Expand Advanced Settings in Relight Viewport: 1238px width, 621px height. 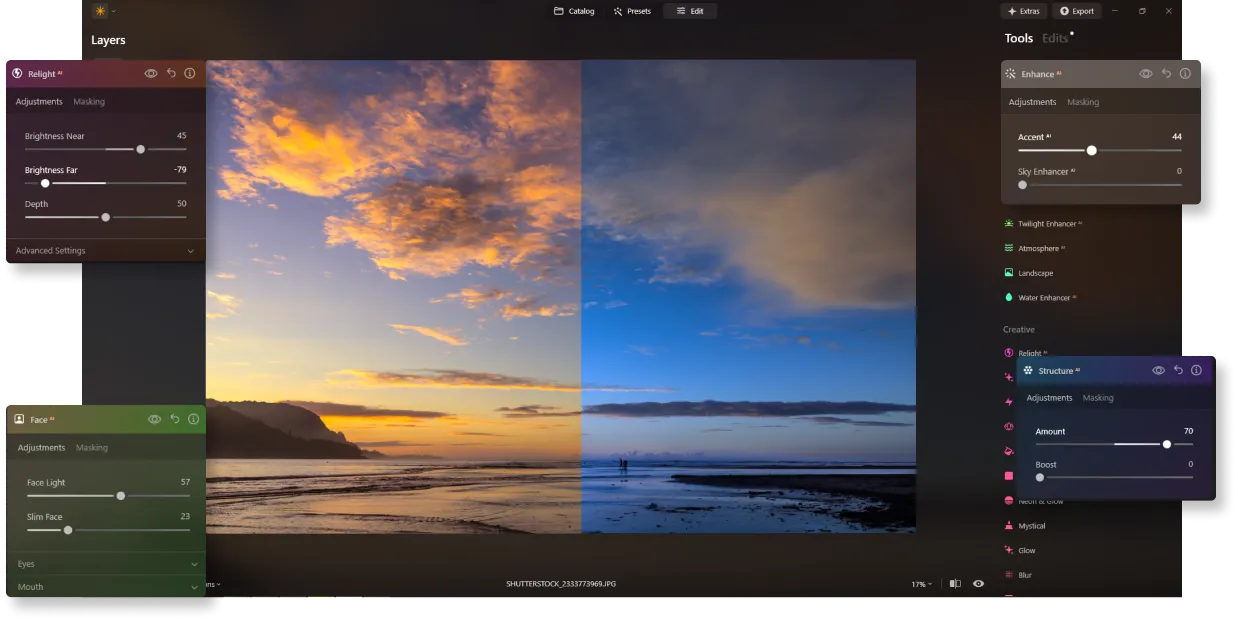[x=105, y=251]
